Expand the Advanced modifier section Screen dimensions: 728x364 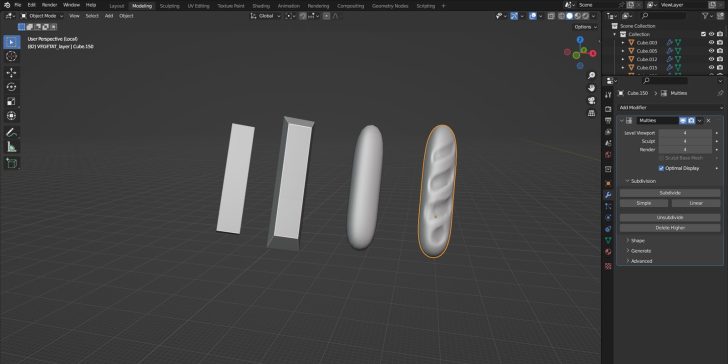point(641,261)
